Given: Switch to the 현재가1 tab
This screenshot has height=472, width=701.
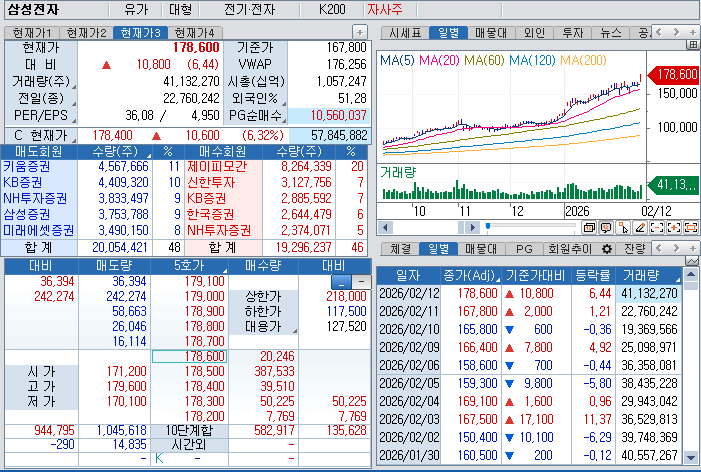Looking at the screenshot, I should (x=31, y=33).
